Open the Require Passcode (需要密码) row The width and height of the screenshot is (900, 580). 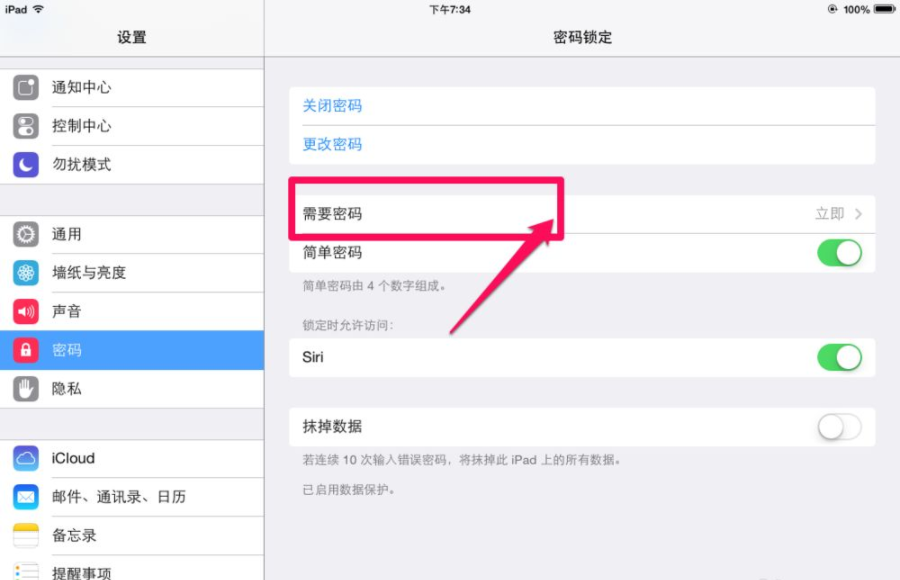tap(582, 214)
